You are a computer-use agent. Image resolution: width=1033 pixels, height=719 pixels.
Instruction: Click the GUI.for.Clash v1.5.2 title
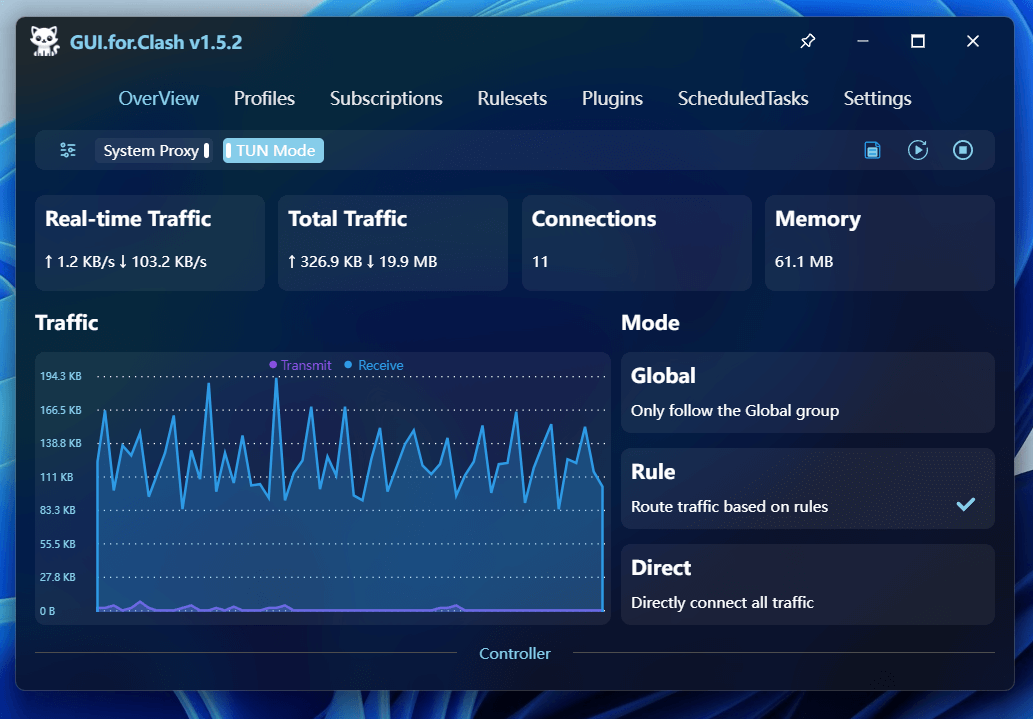click(x=156, y=42)
